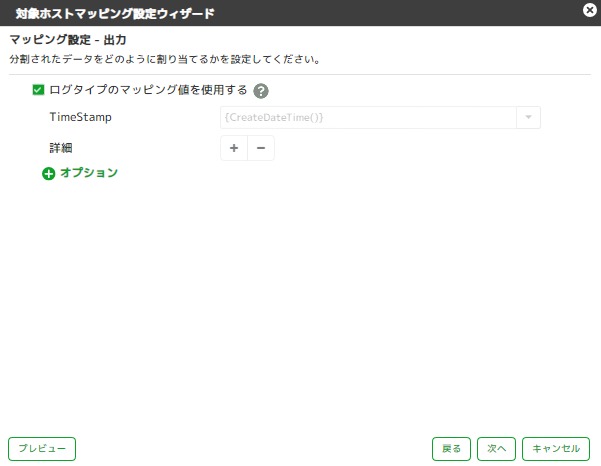The image size is (601, 466).
Task: Proceed with the 次へ button
Action: [496, 449]
